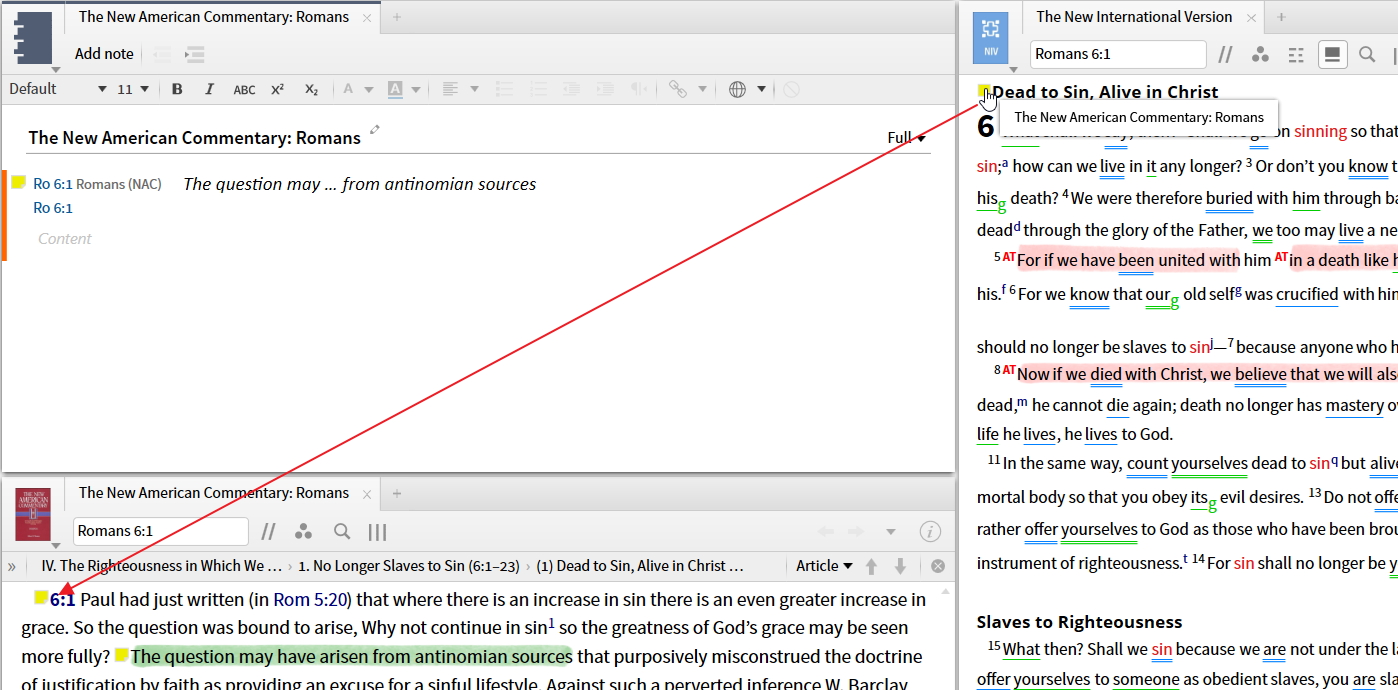This screenshot has width=1398, height=690.
Task: Click the note Content field
Action: click(x=65, y=238)
